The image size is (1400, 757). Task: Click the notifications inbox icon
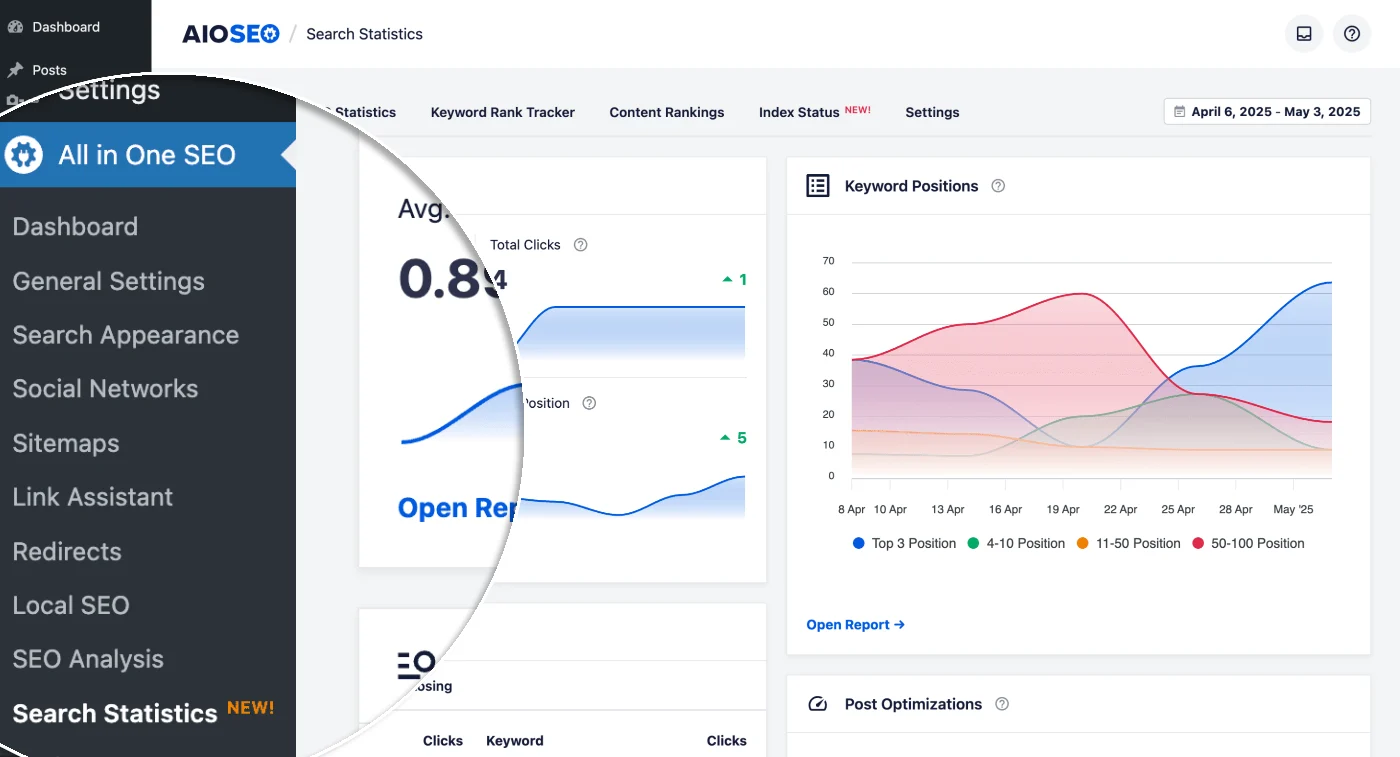coord(1304,34)
